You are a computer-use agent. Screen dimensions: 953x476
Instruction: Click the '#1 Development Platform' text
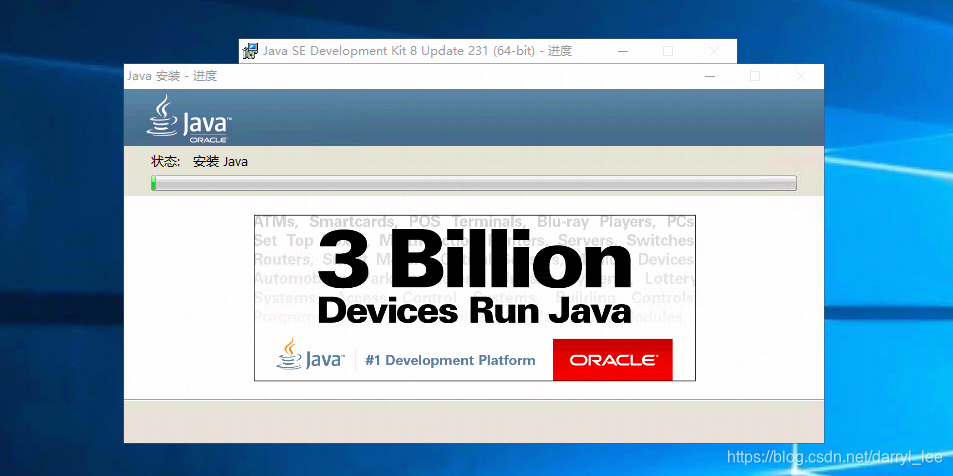coord(450,360)
